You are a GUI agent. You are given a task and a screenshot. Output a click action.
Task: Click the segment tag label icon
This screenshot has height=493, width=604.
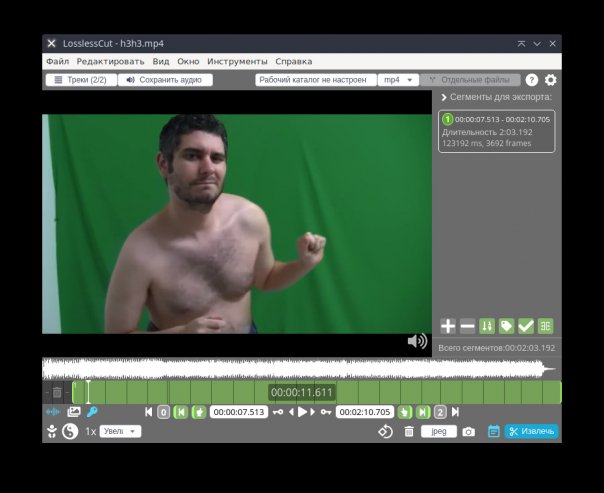(x=506, y=326)
